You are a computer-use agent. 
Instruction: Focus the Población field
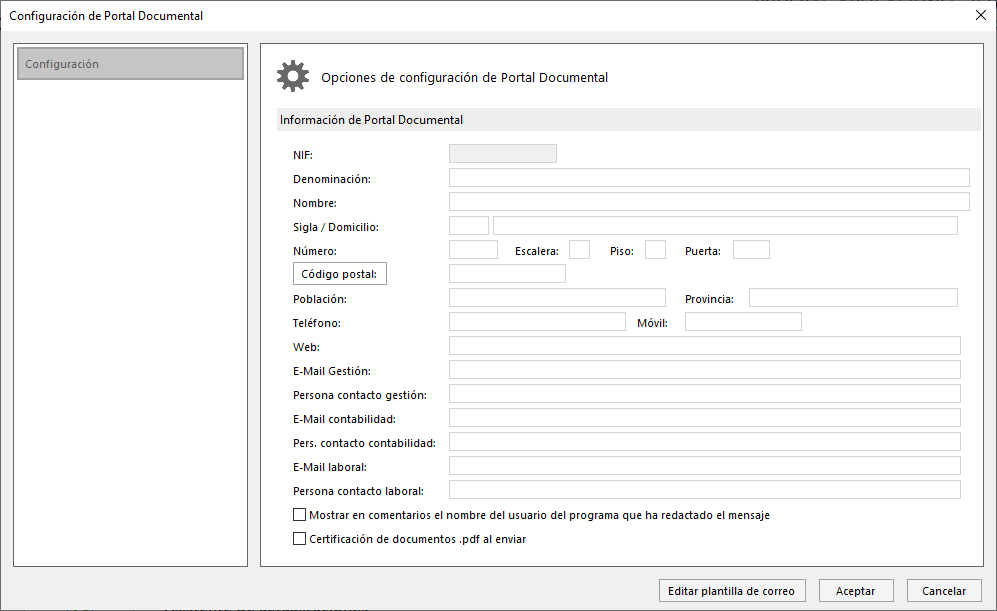click(557, 298)
